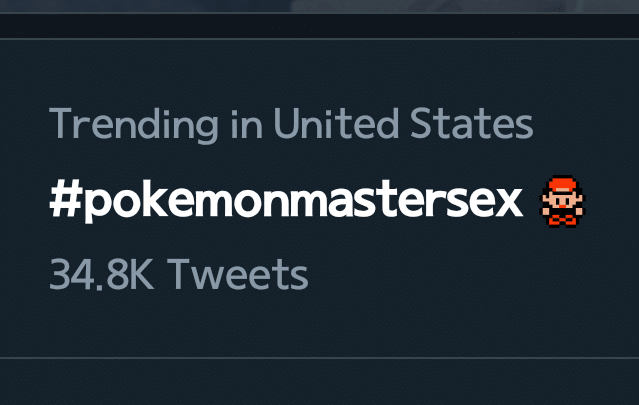639x405 pixels.
Task: Click the hash symbol of the trending tag
Action: coord(64,203)
